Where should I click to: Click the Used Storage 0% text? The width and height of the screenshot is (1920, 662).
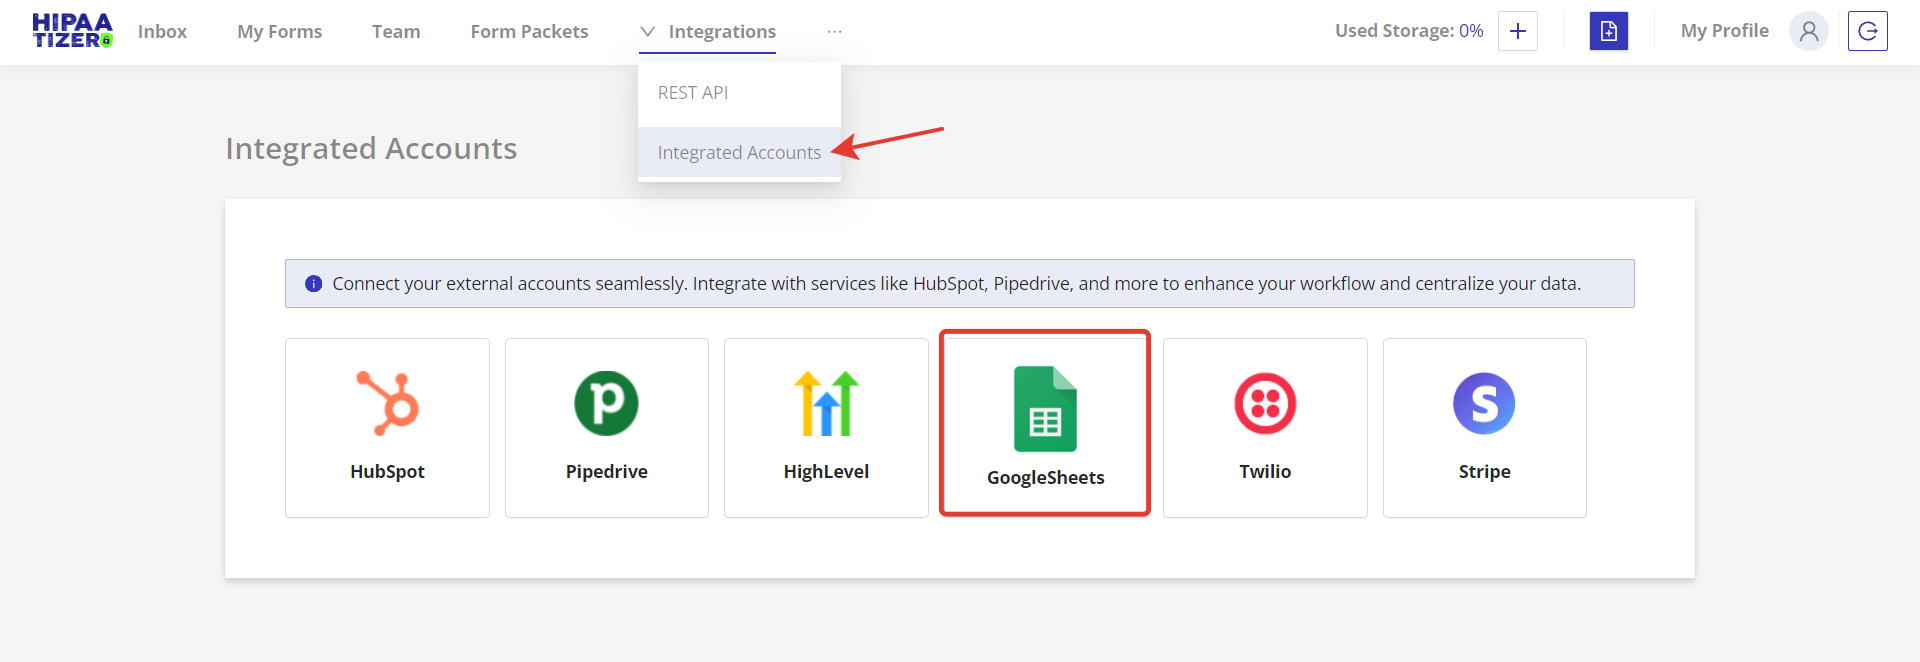point(1409,31)
